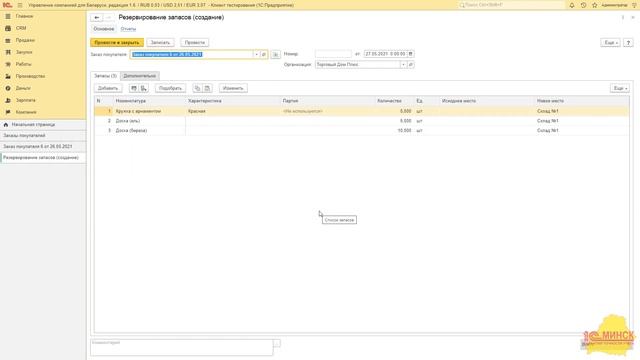Open the table's Ещё menu

pyautogui.click(x=620, y=88)
